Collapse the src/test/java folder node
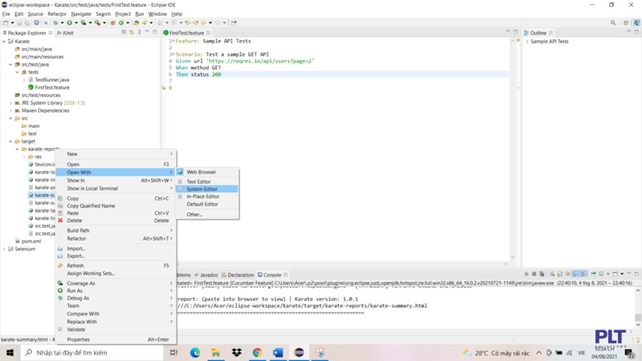 tap(11, 64)
